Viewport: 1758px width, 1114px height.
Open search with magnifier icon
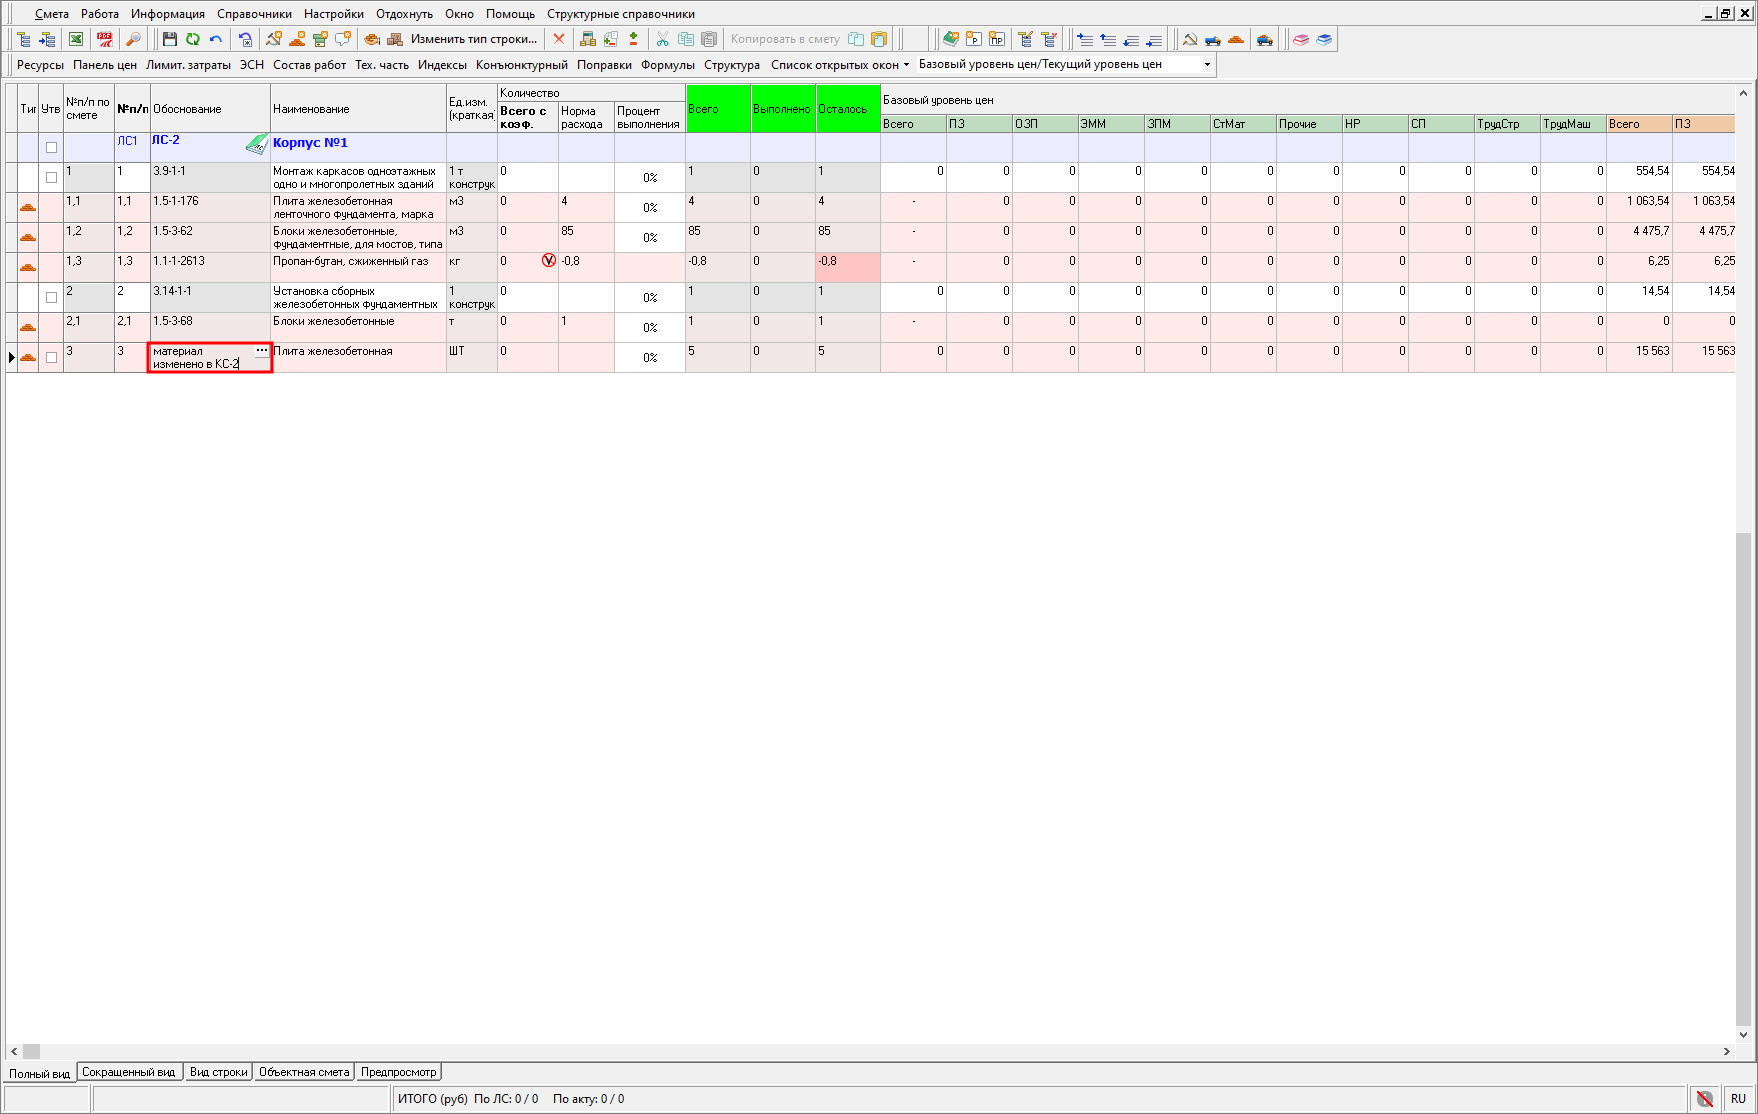(x=133, y=39)
